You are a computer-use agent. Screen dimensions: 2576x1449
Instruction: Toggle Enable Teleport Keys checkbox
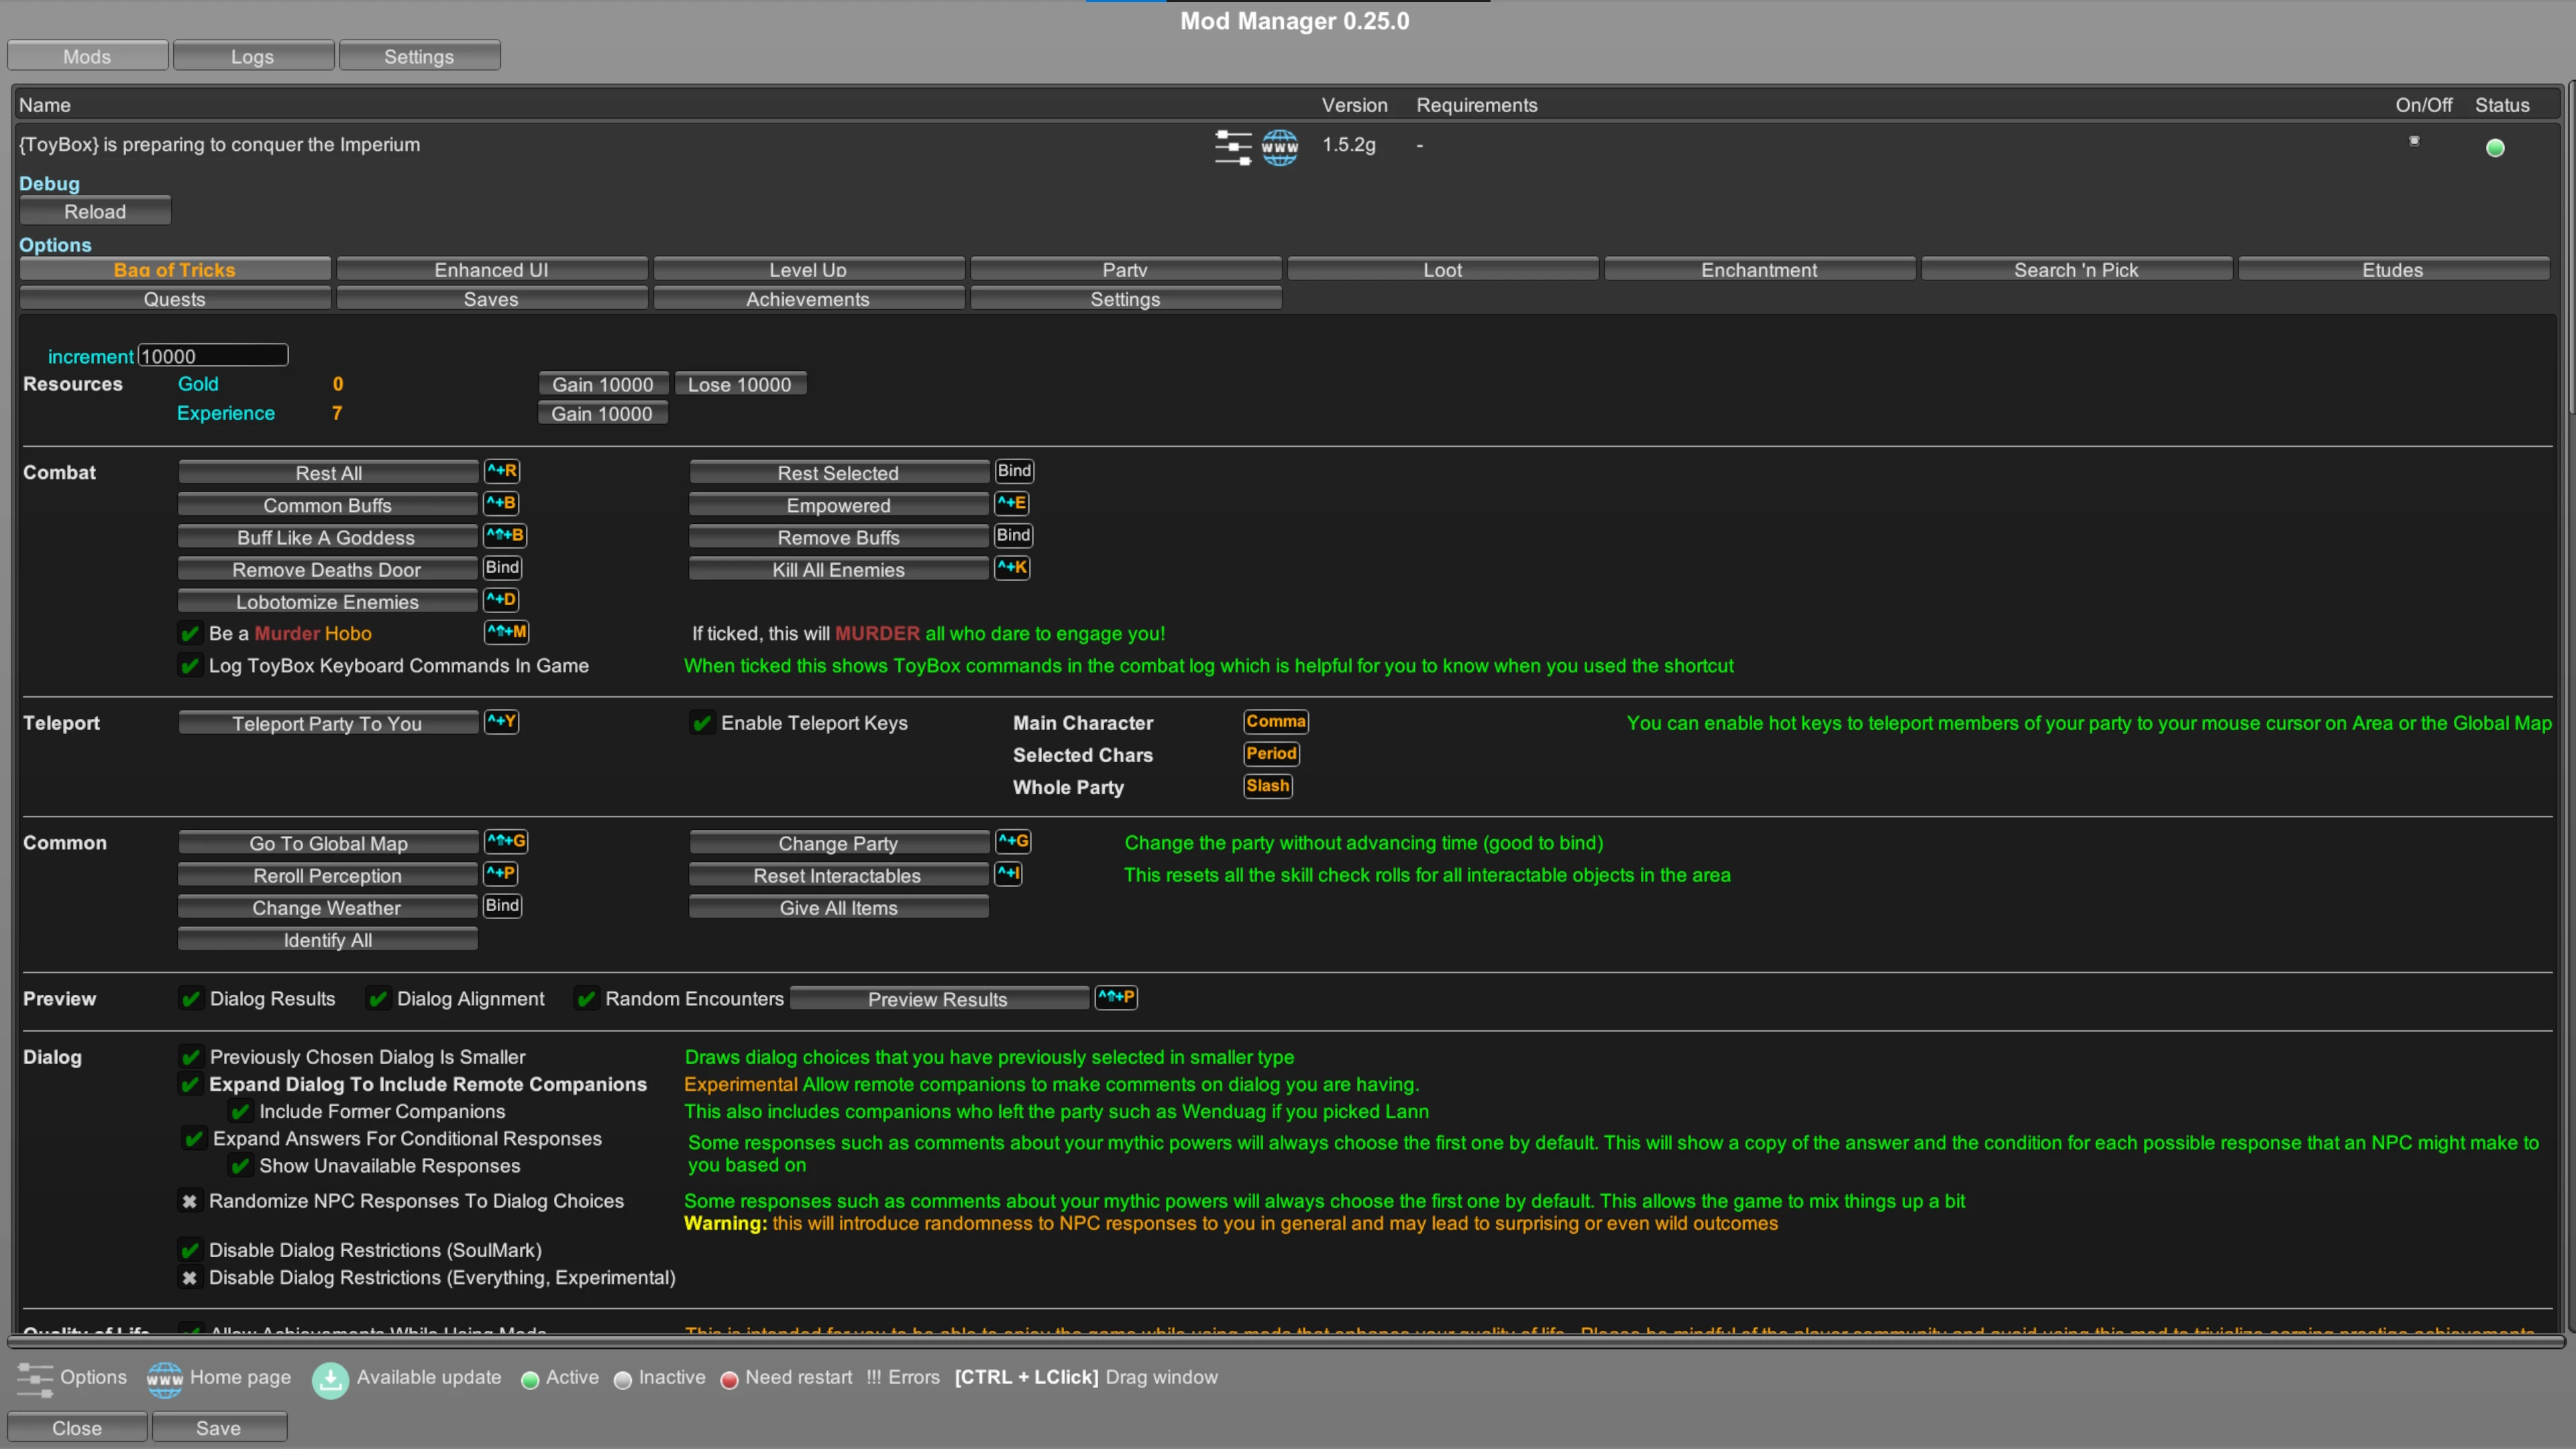[x=702, y=723]
